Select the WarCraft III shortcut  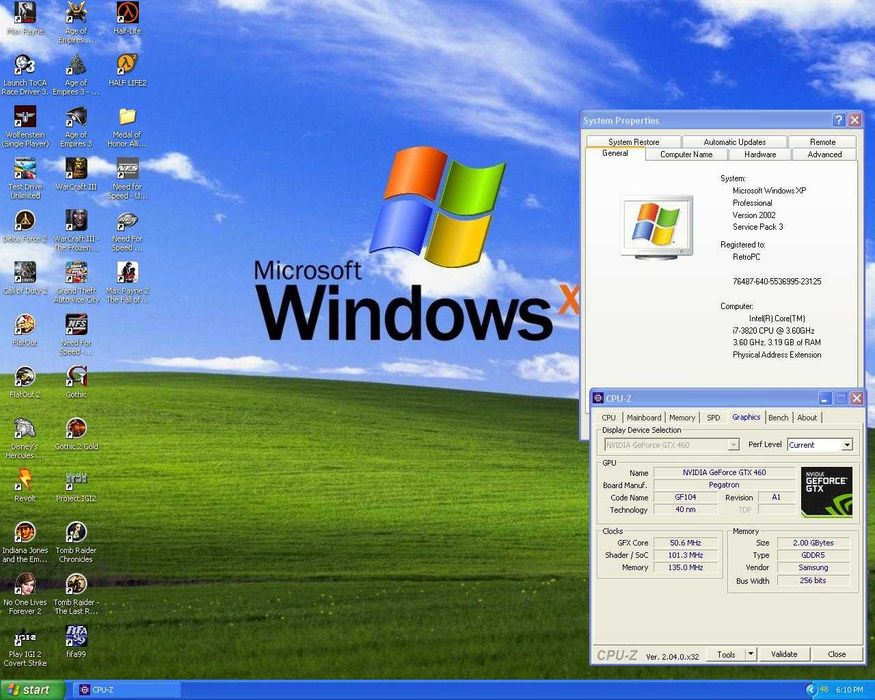tap(76, 174)
